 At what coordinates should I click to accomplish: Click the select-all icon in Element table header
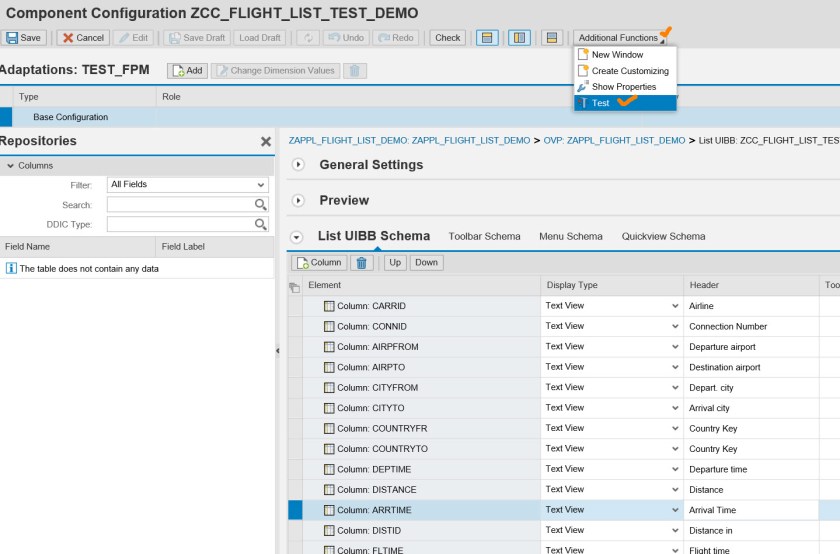pos(295,286)
